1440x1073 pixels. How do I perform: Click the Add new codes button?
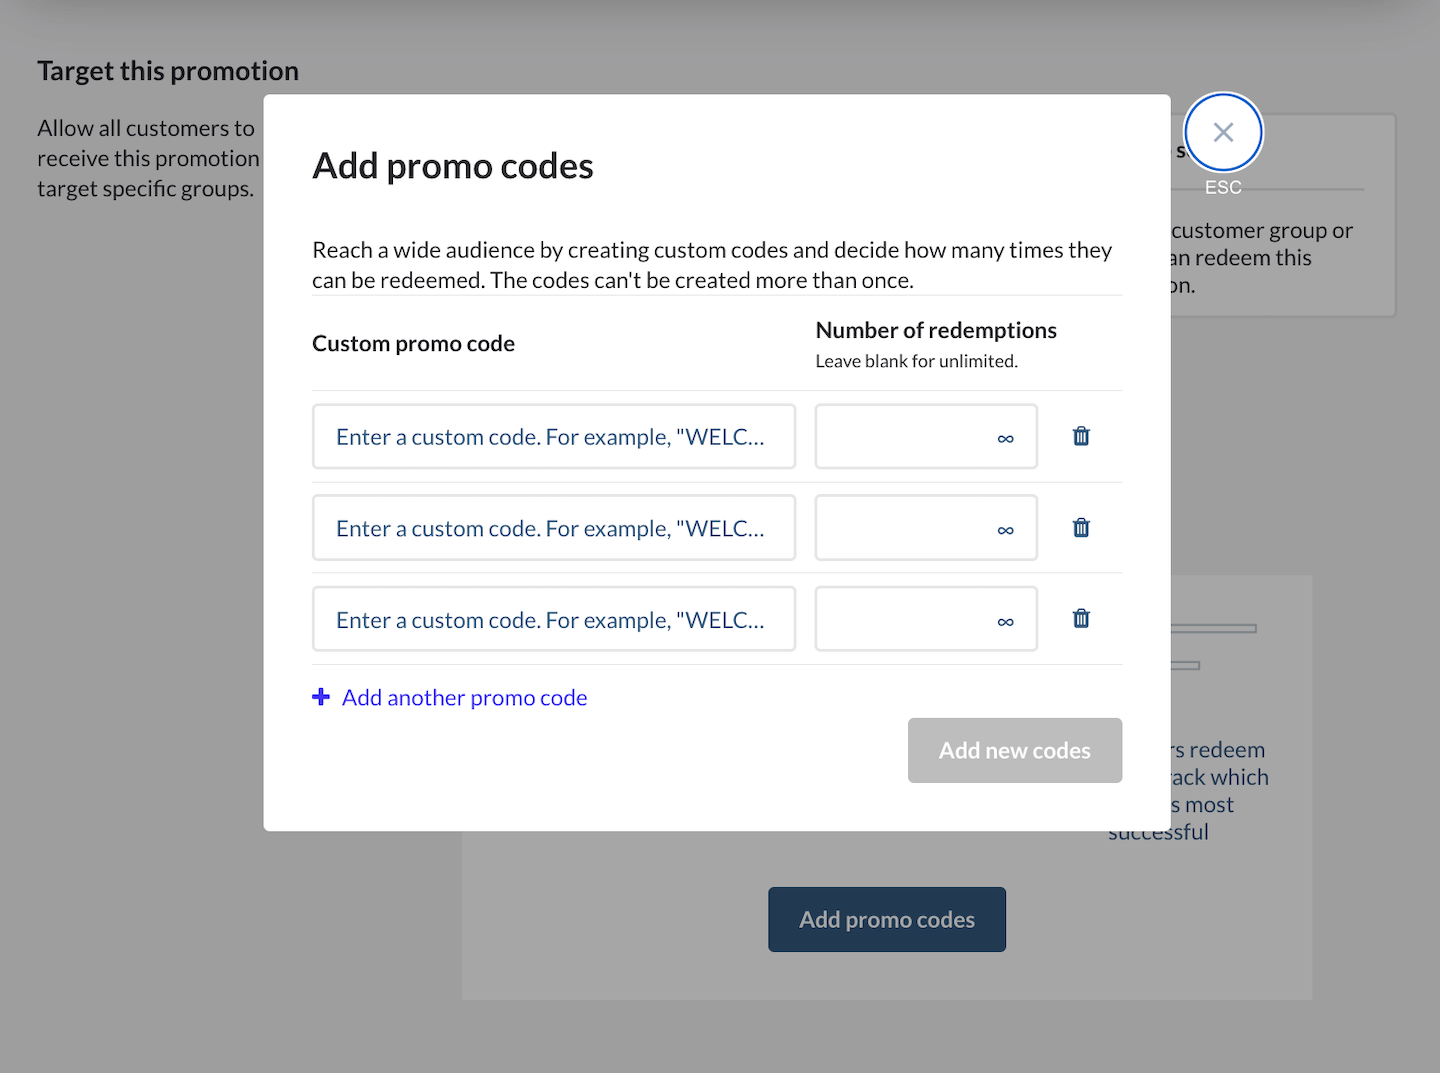[x=1014, y=750]
